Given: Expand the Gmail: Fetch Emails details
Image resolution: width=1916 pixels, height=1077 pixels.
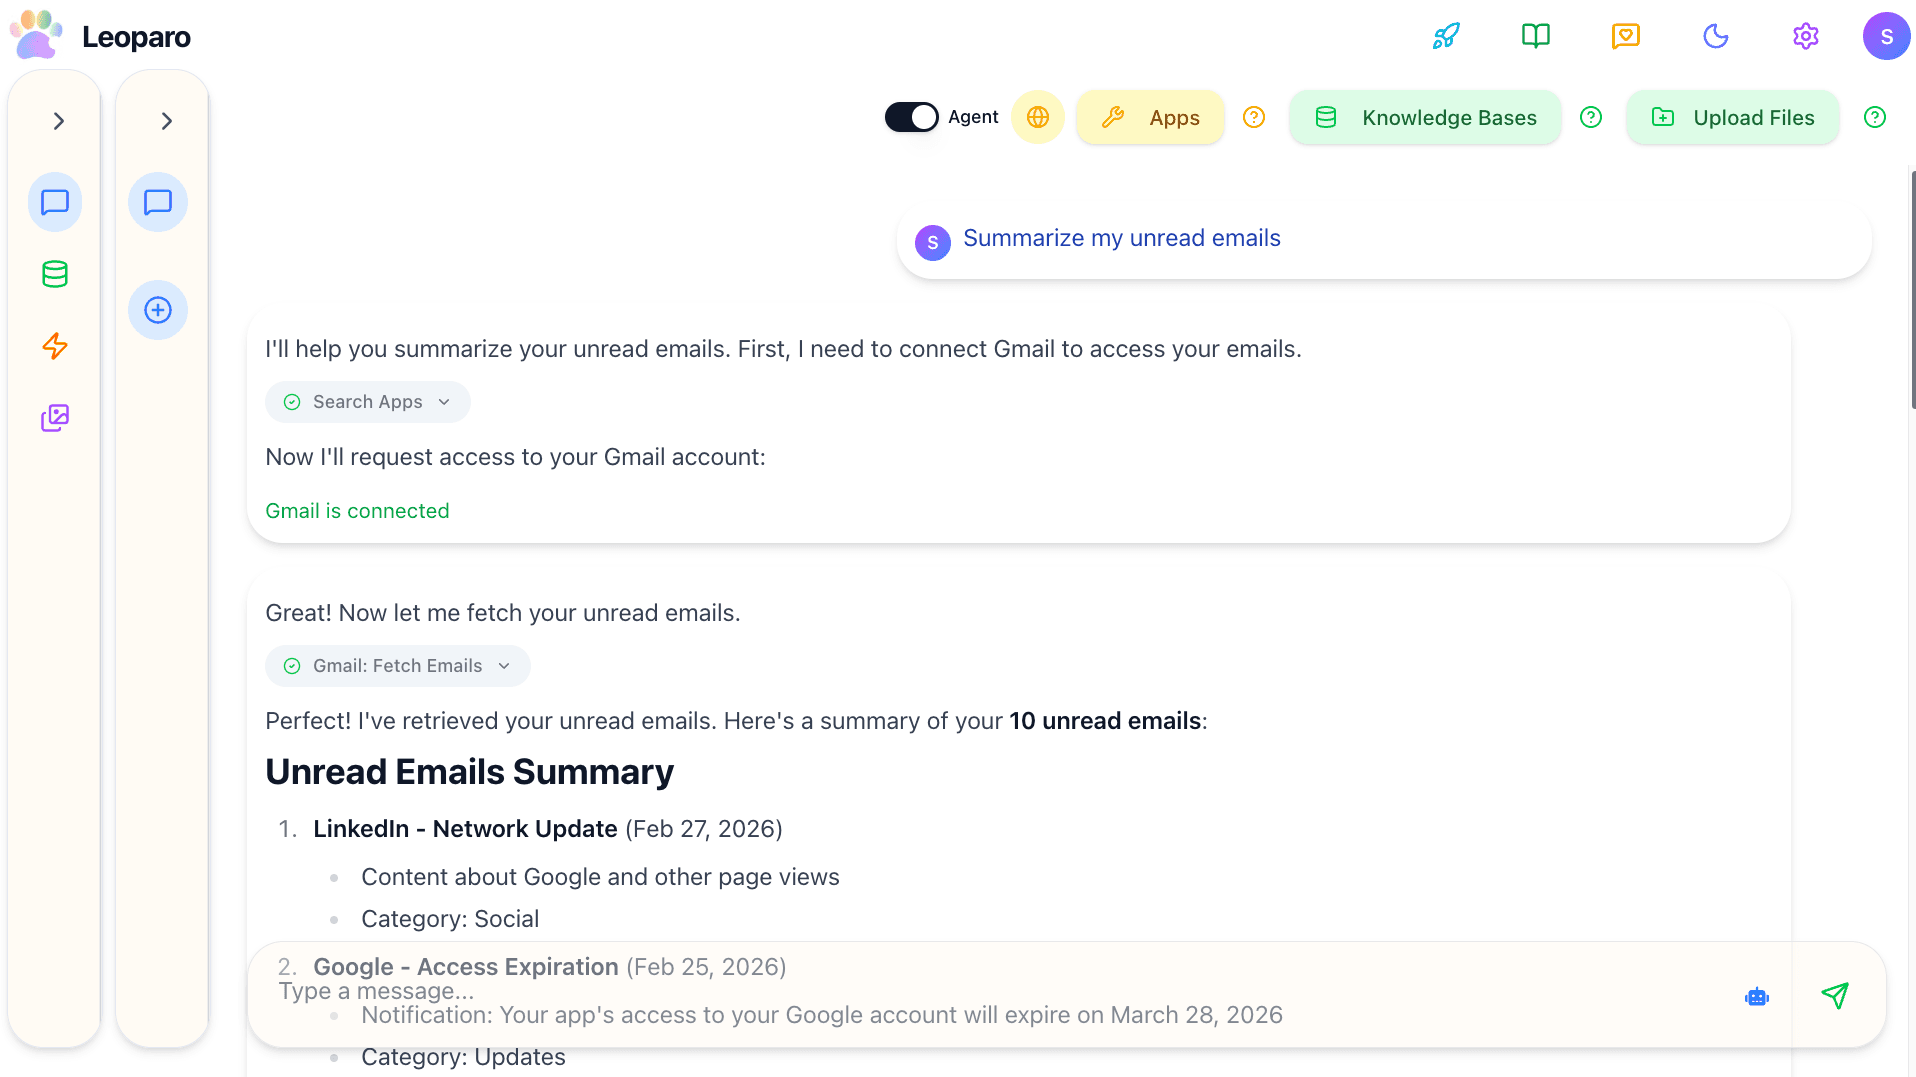Looking at the screenshot, I should pos(505,665).
